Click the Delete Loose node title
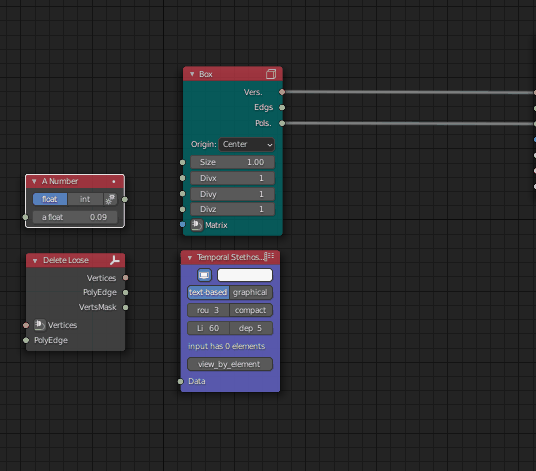This screenshot has height=471, width=536. point(66,260)
